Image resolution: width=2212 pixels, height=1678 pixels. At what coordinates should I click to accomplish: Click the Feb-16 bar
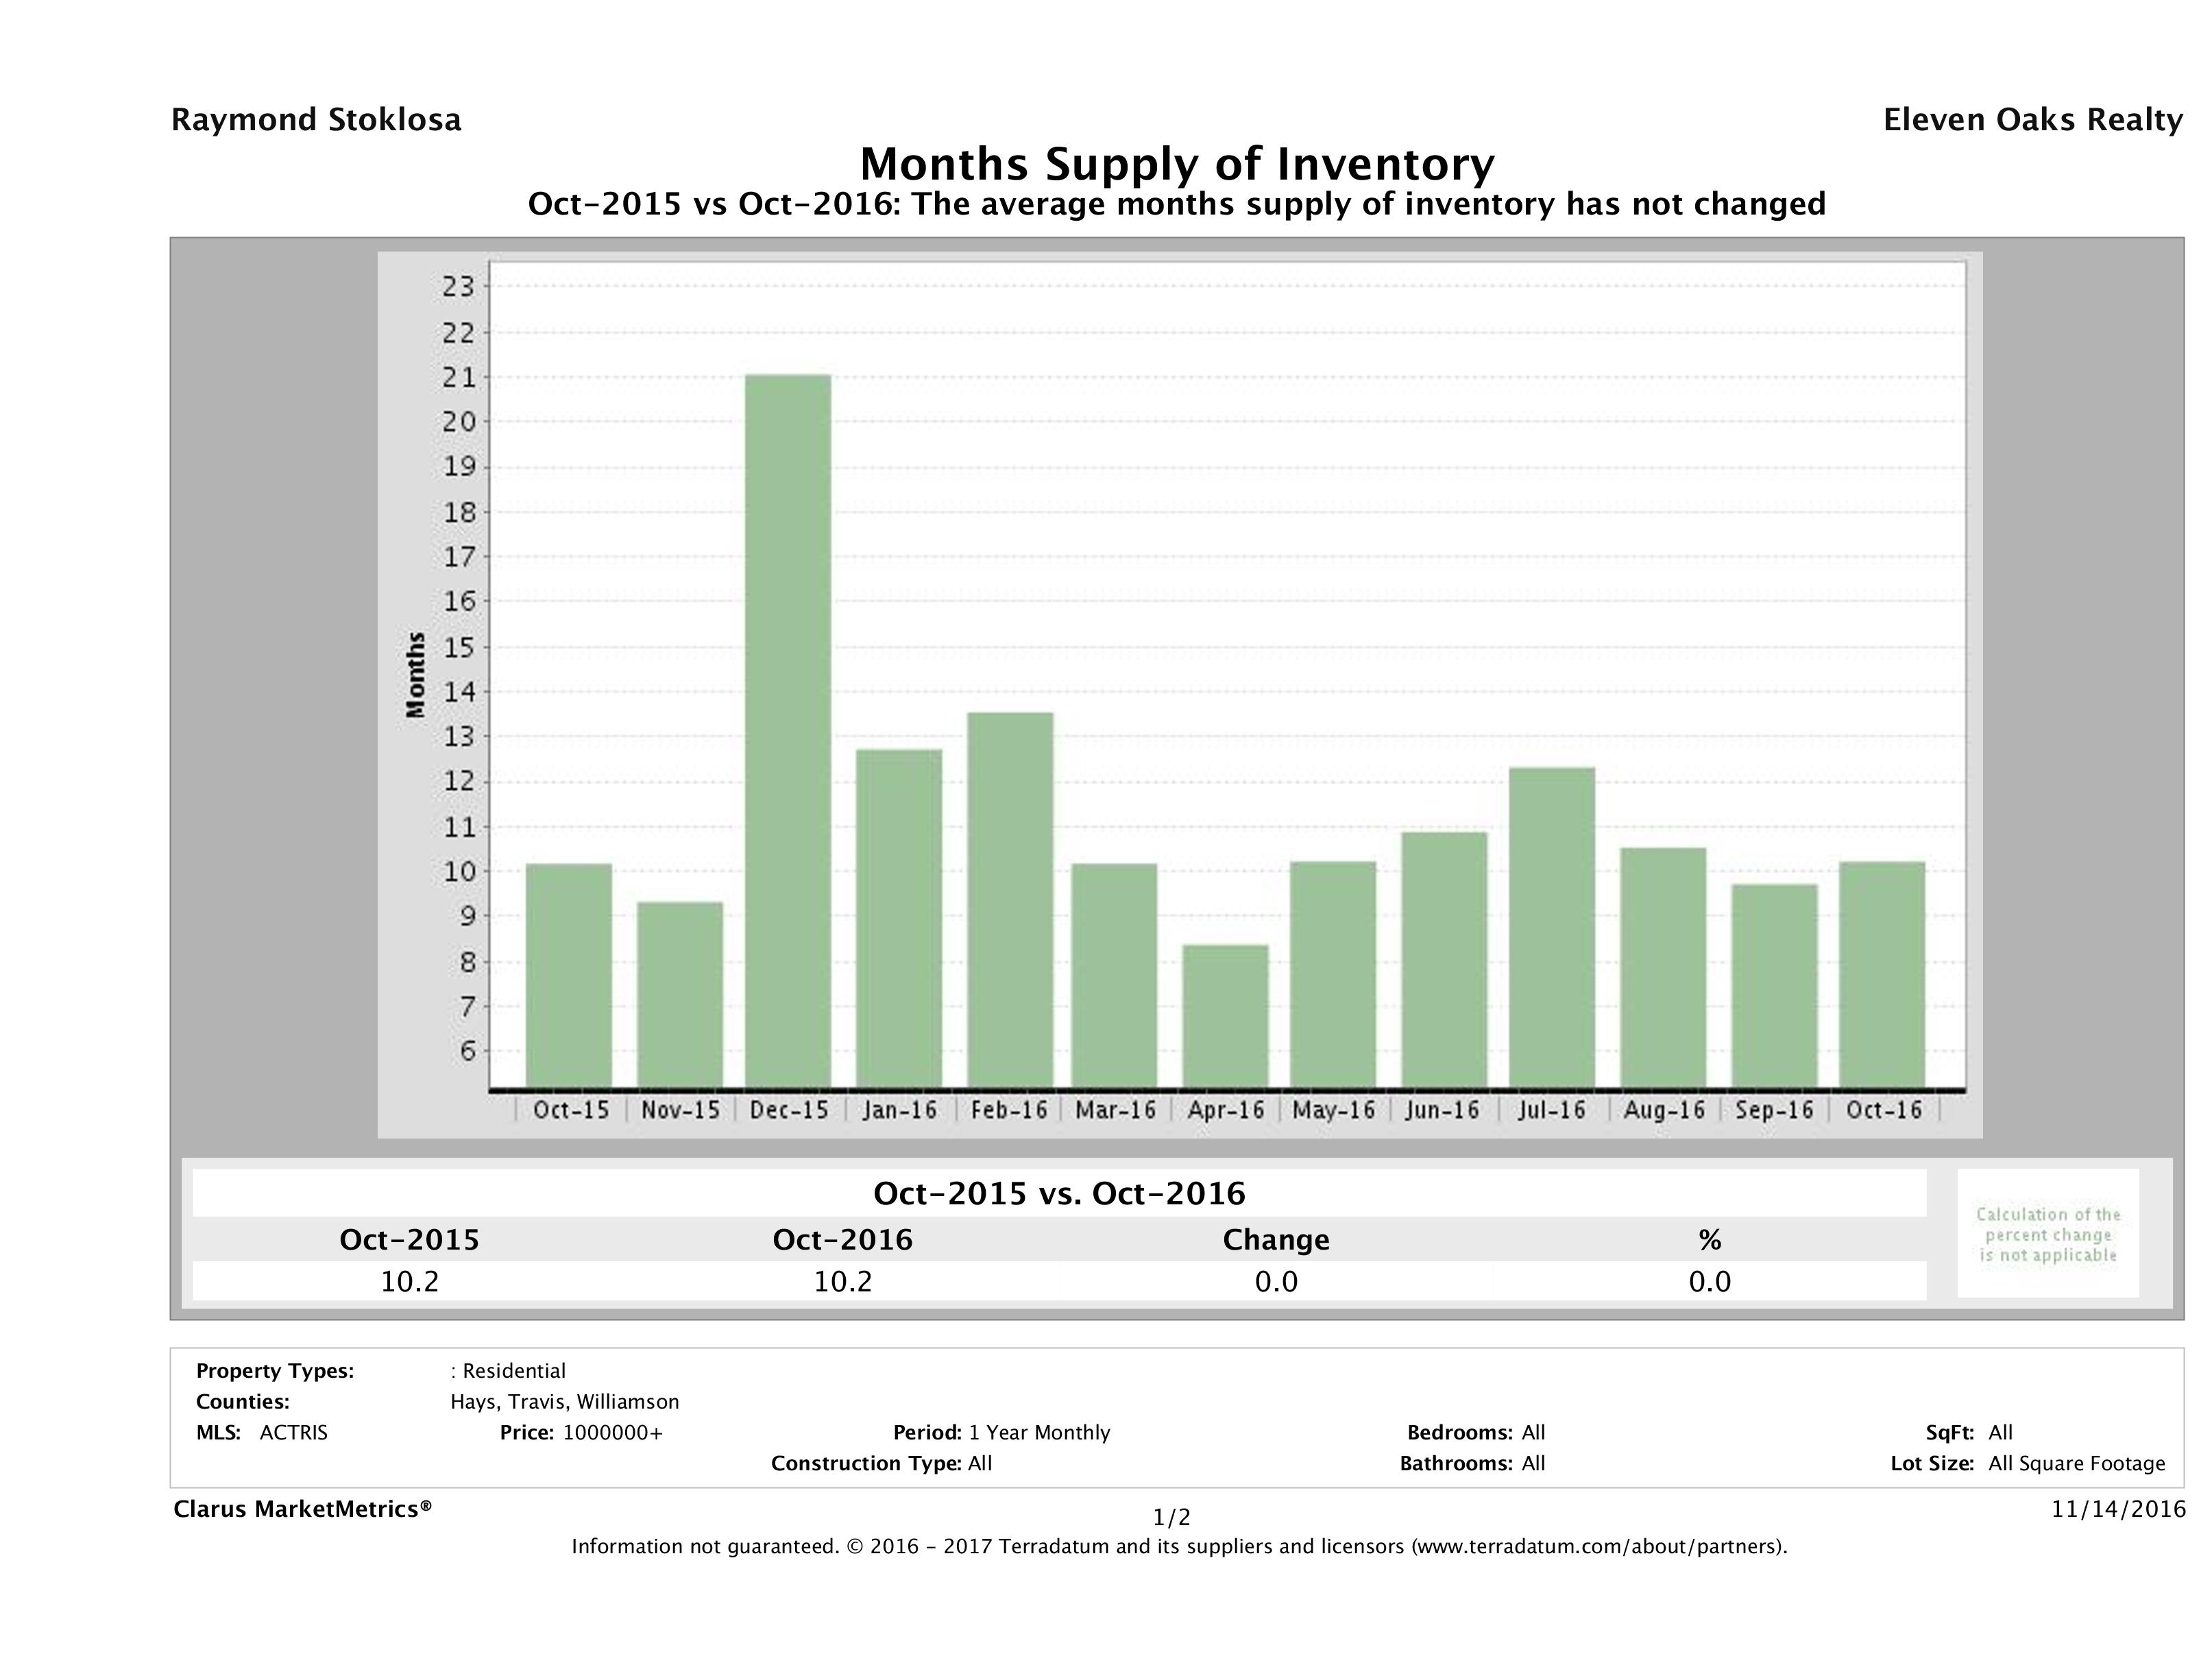tap(1010, 899)
